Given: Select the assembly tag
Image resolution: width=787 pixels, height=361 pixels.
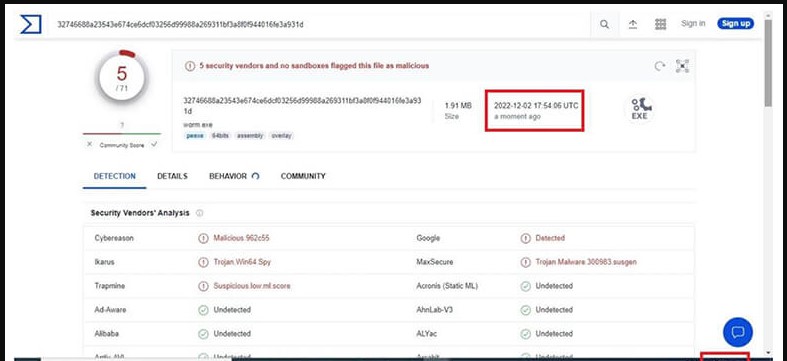Looking at the screenshot, I should pyautogui.click(x=250, y=136).
